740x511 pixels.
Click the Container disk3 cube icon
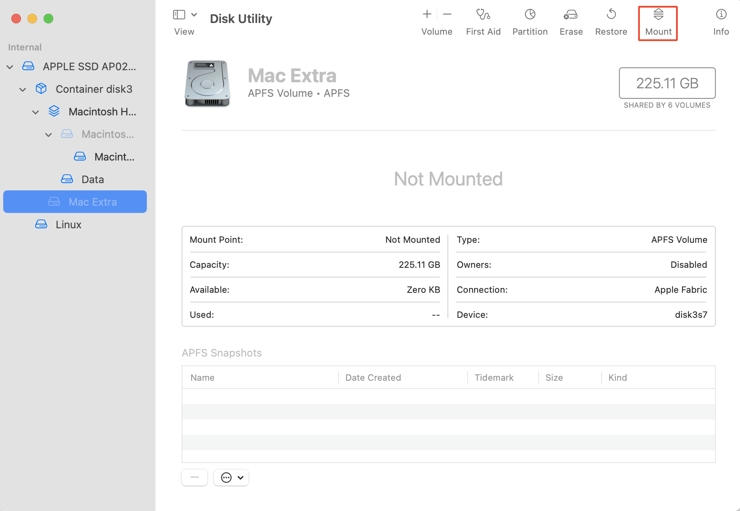coord(41,89)
